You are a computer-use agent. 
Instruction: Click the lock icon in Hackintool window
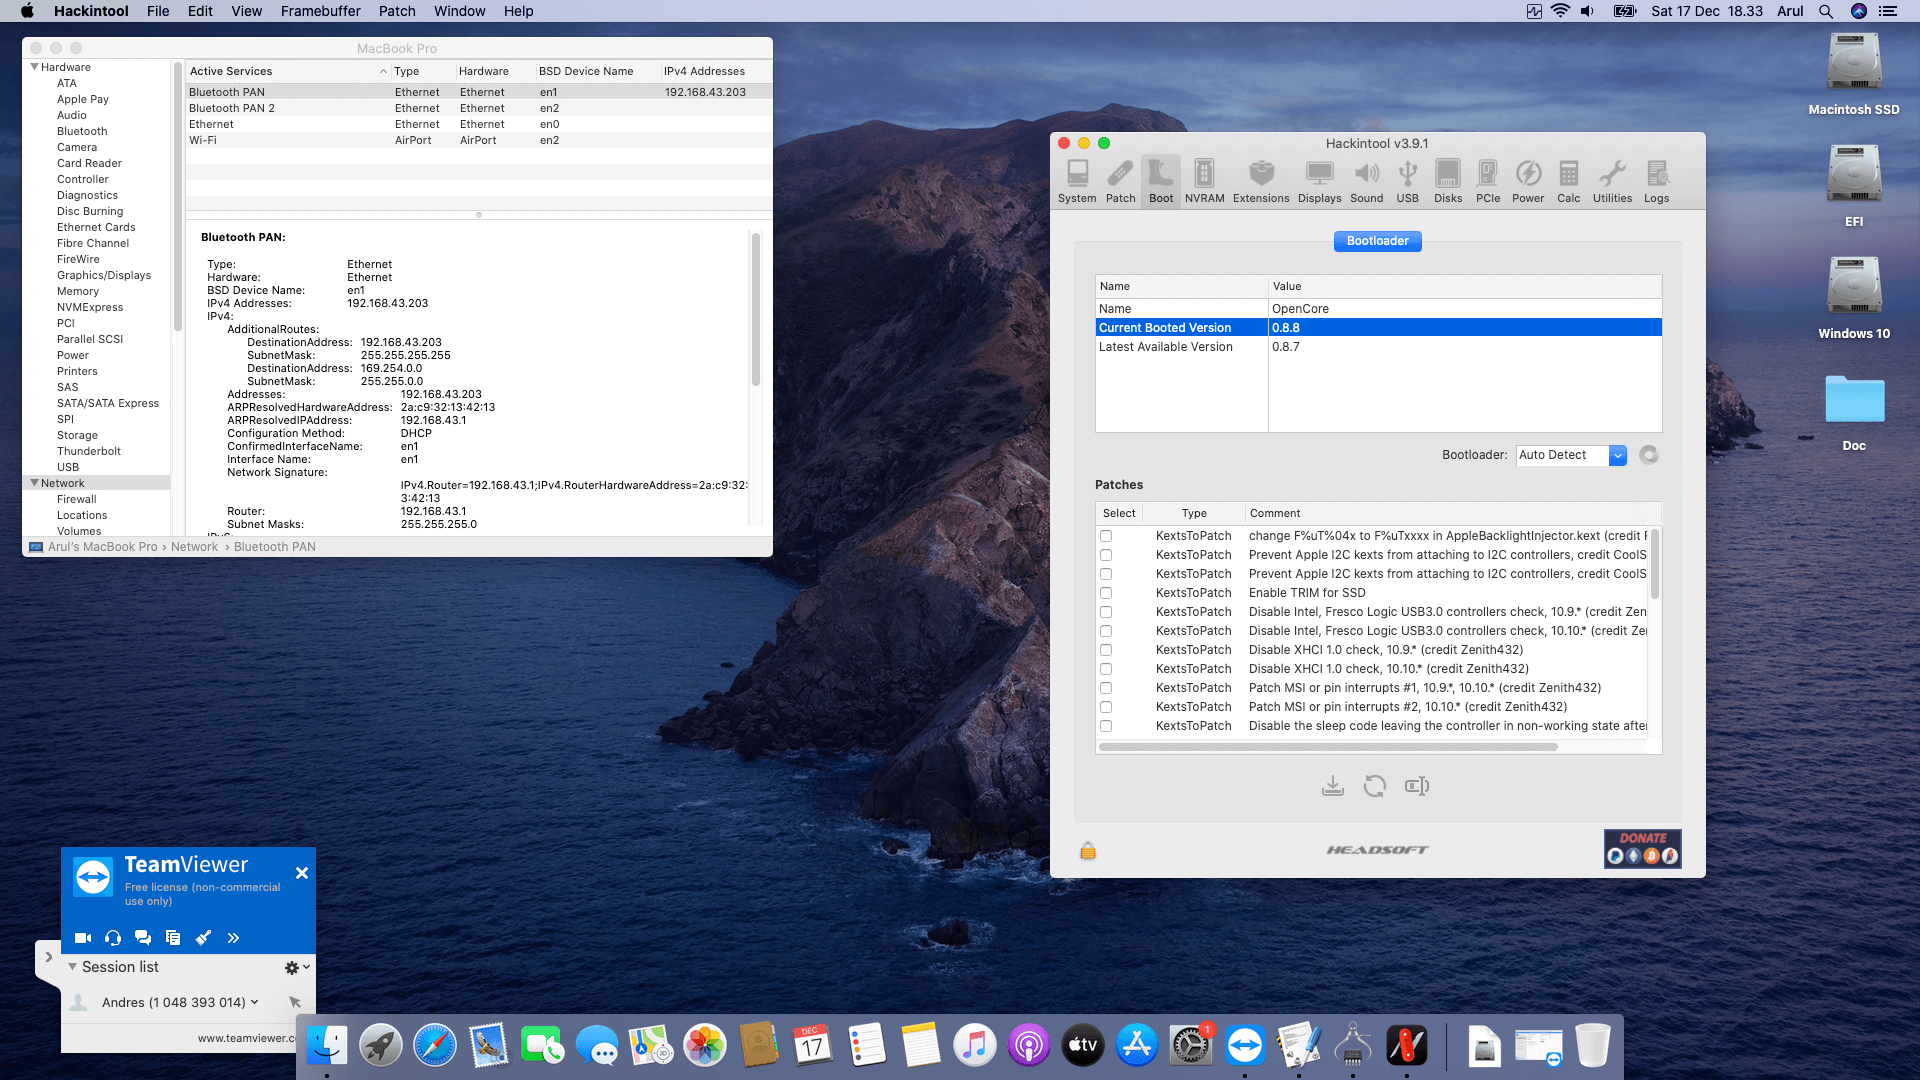(x=1088, y=851)
